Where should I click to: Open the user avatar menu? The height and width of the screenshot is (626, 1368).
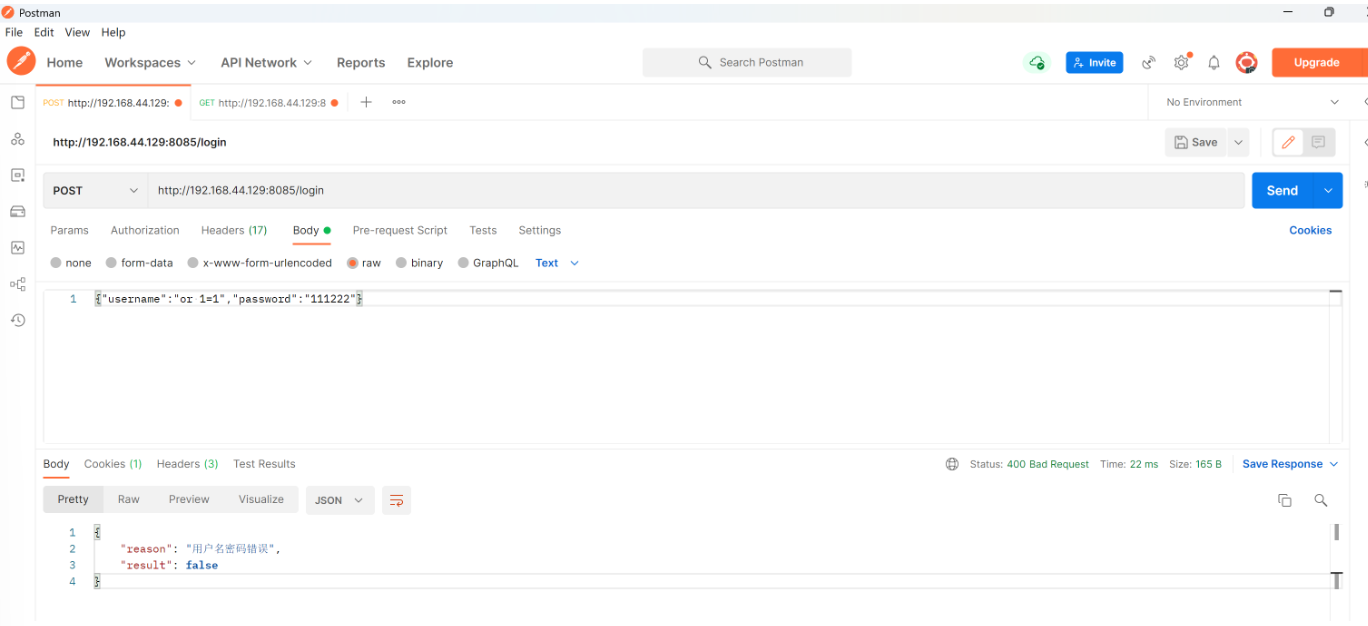[x=1246, y=62]
